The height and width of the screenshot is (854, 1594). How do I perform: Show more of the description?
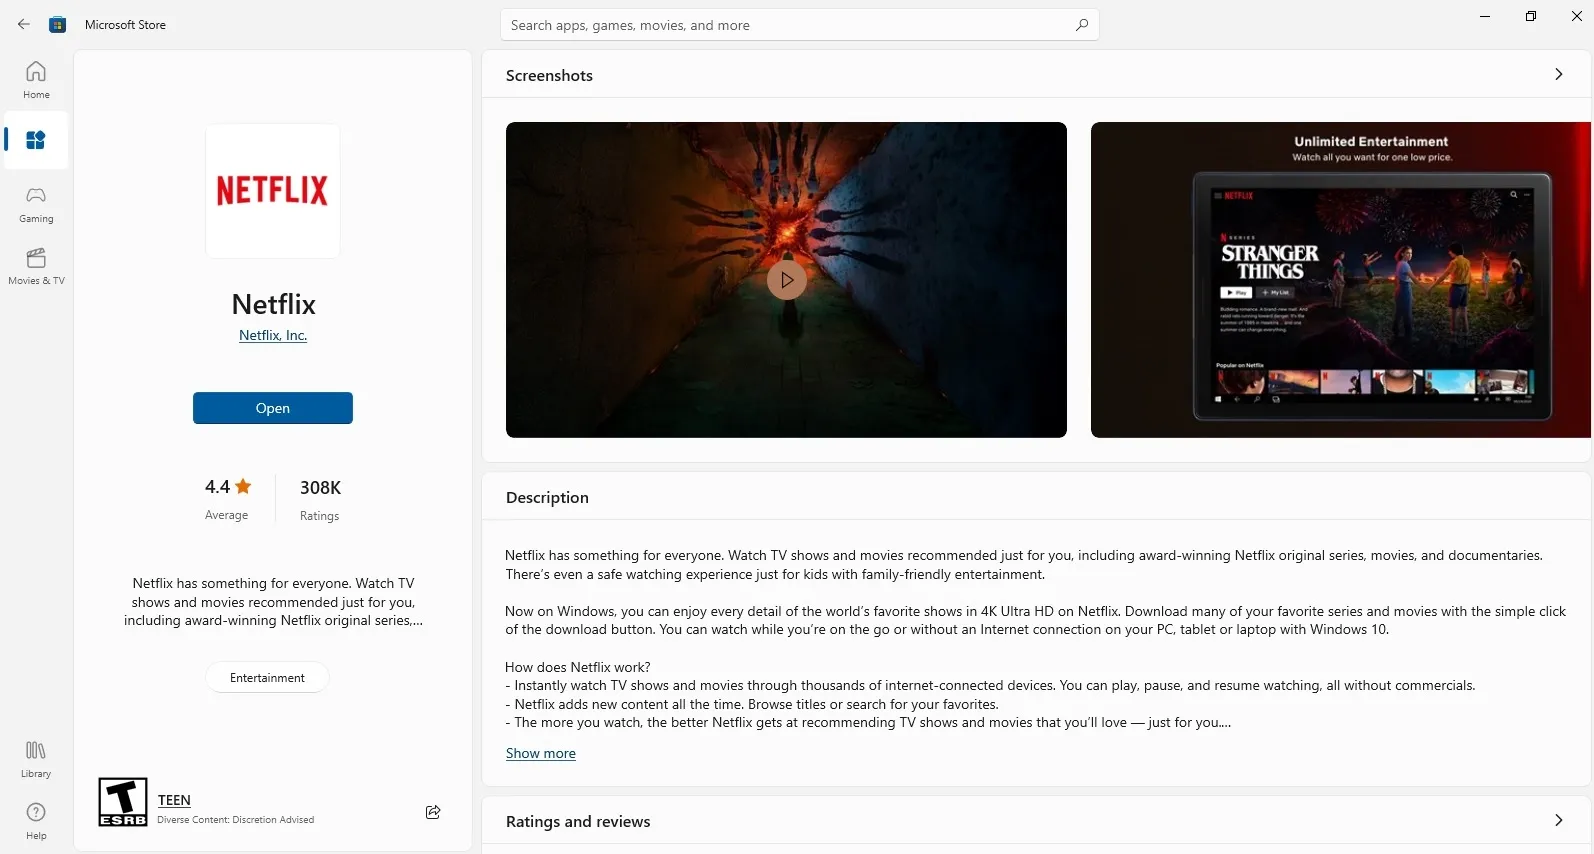tap(540, 753)
